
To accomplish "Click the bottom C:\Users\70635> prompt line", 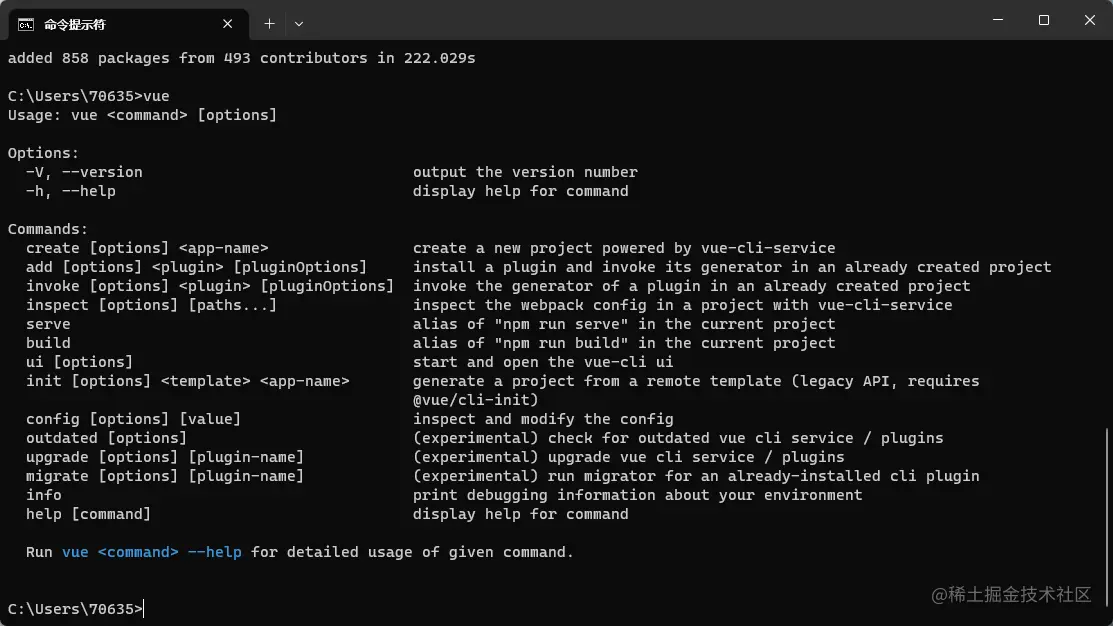I will point(75,608).
